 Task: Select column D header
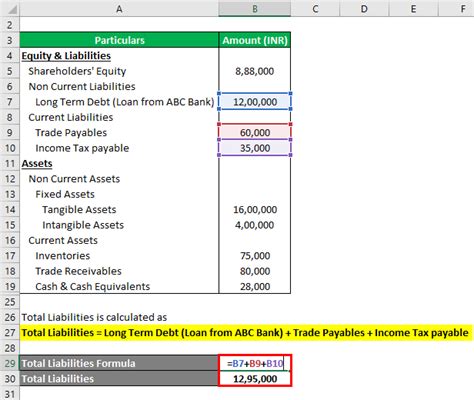click(x=364, y=8)
